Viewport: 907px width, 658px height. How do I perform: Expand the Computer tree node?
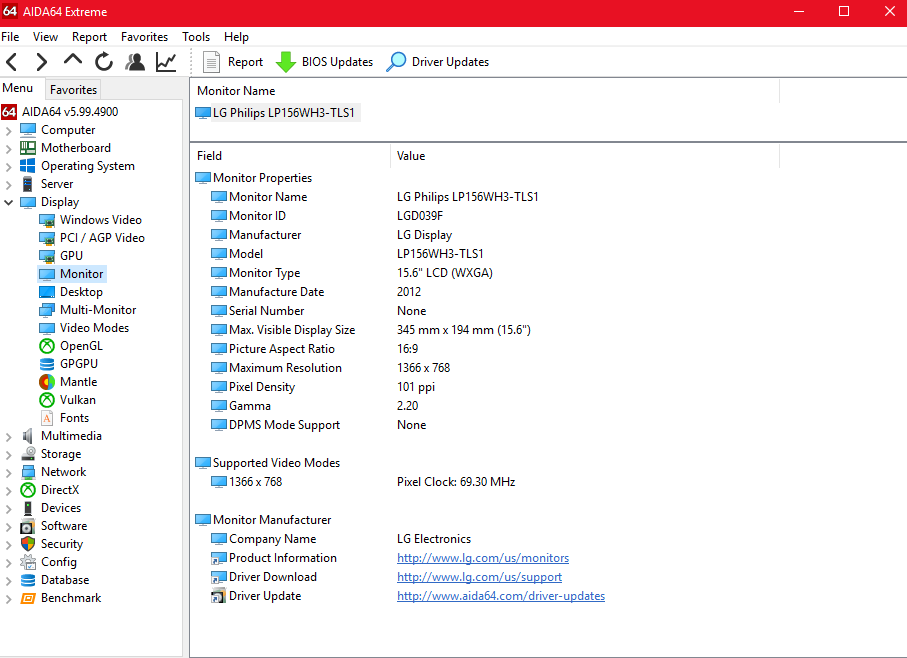point(9,131)
